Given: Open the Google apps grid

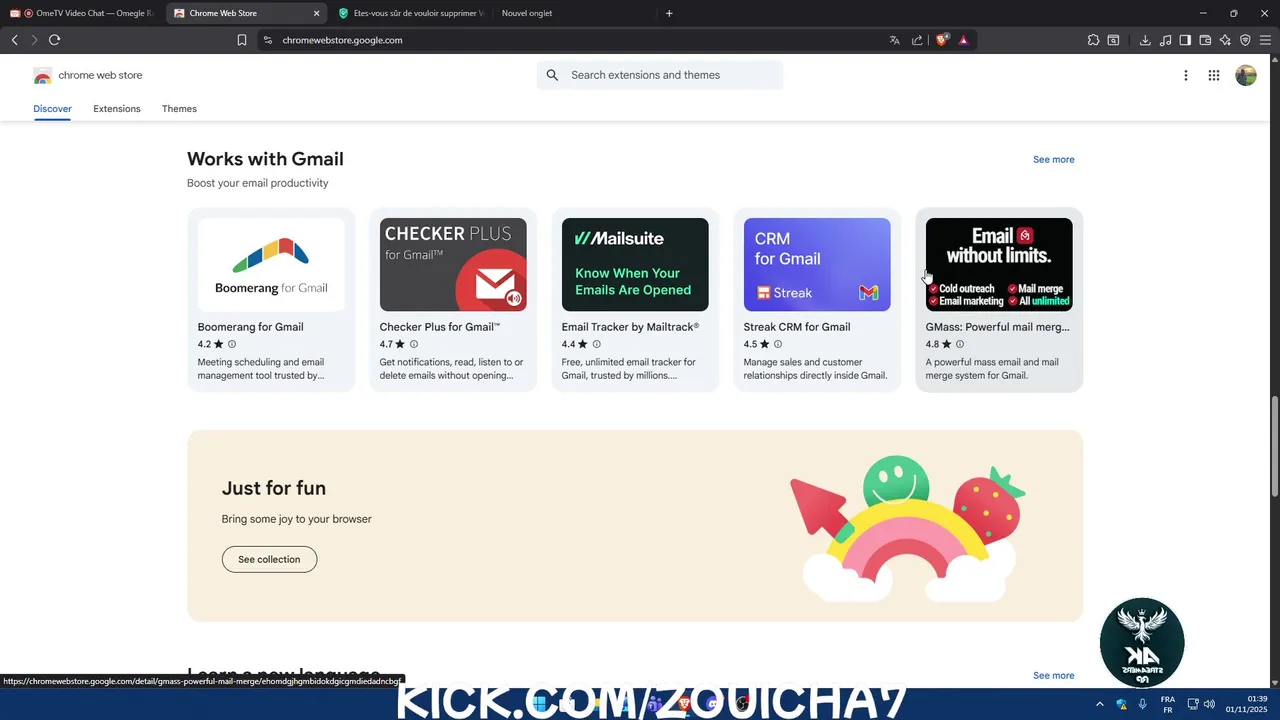Looking at the screenshot, I should (x=1213, y=75).
